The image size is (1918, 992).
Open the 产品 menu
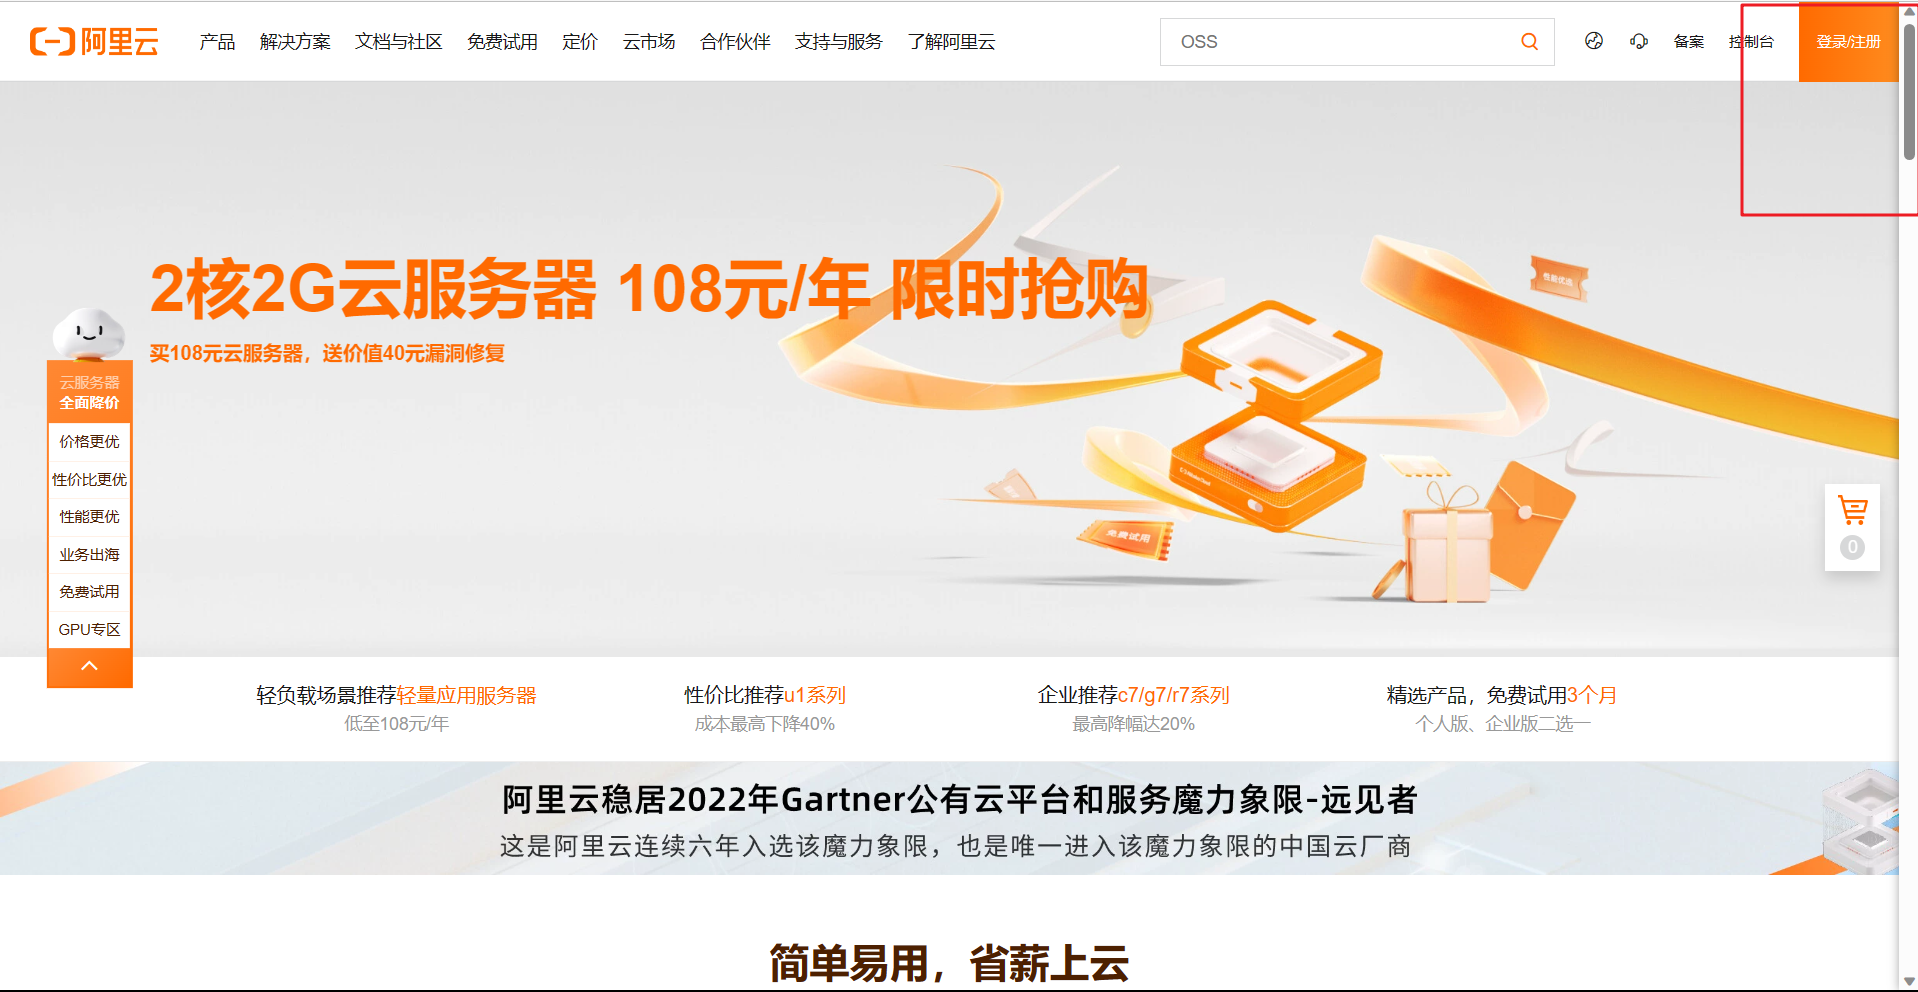click(217, 42)
